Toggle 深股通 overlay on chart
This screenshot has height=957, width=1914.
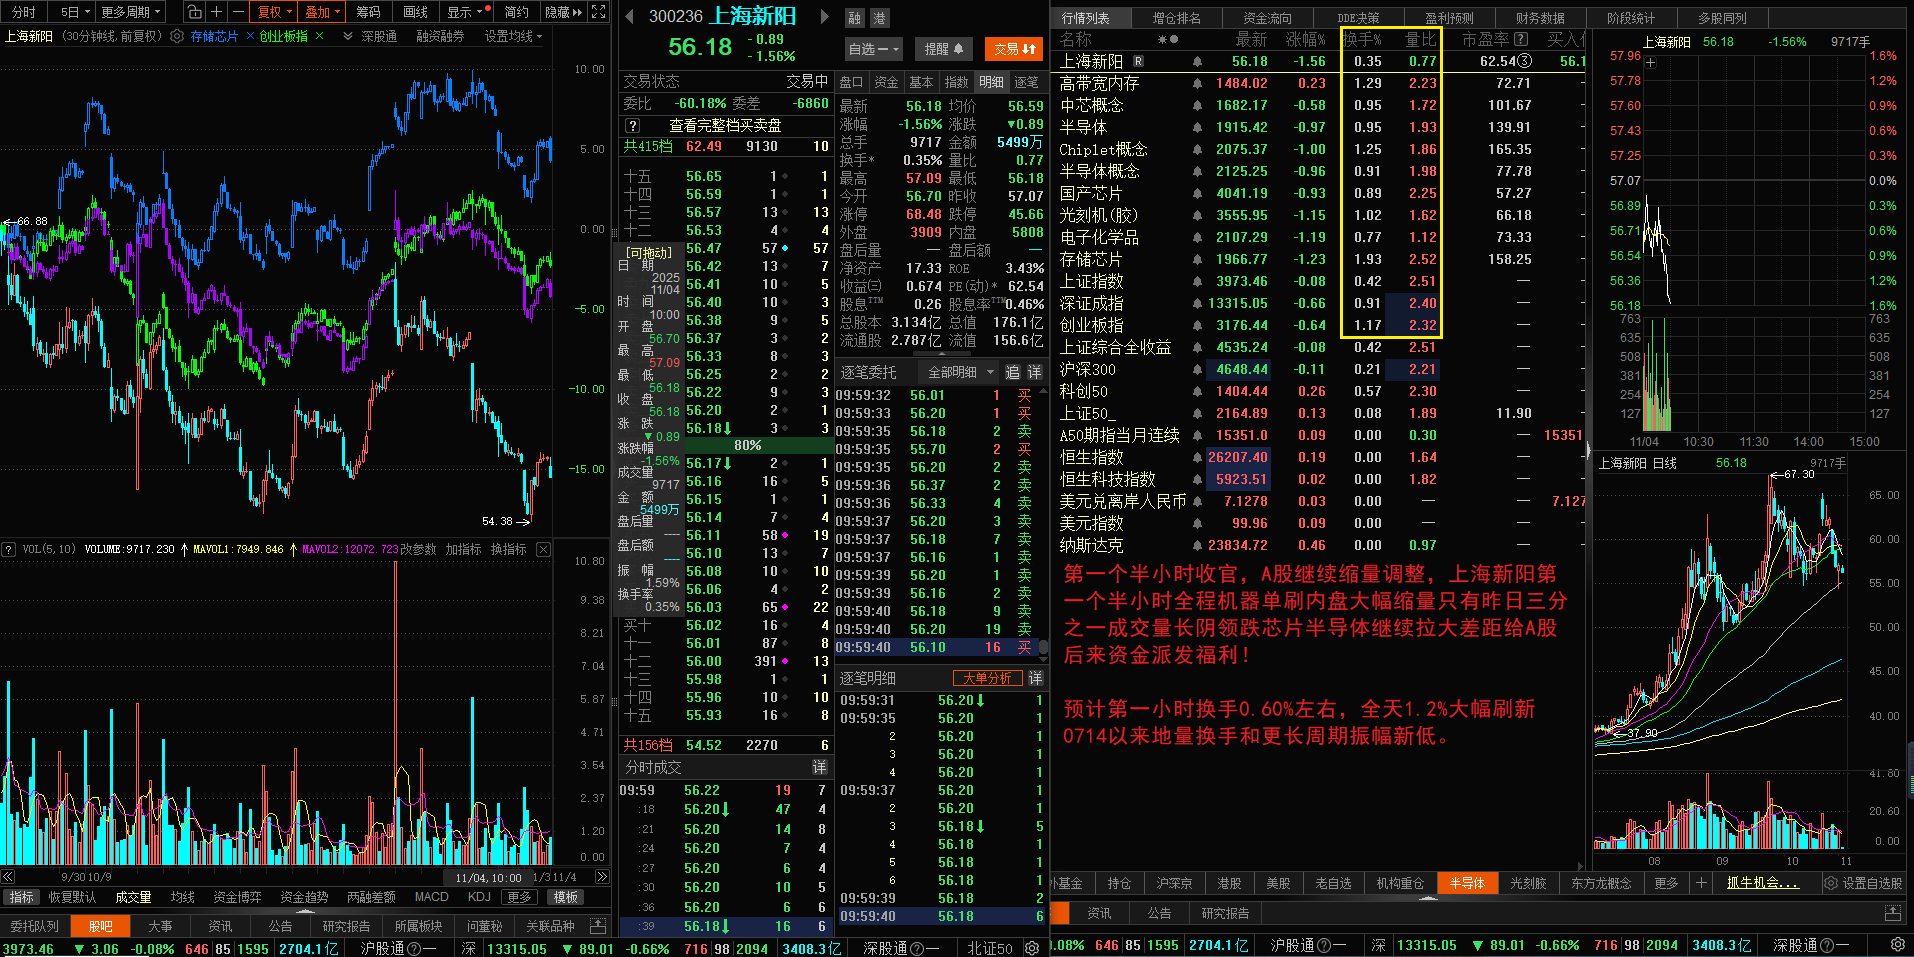click(x=379, y=36)
